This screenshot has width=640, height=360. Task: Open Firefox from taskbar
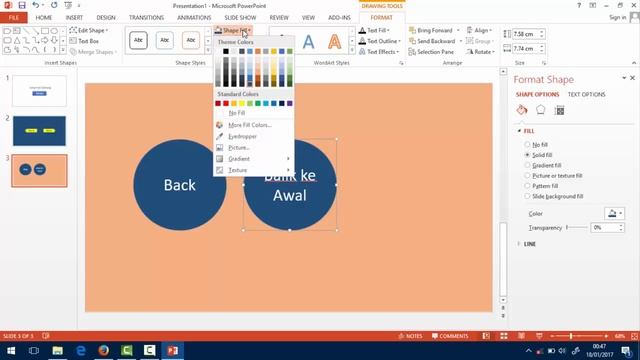pos(104,351)
